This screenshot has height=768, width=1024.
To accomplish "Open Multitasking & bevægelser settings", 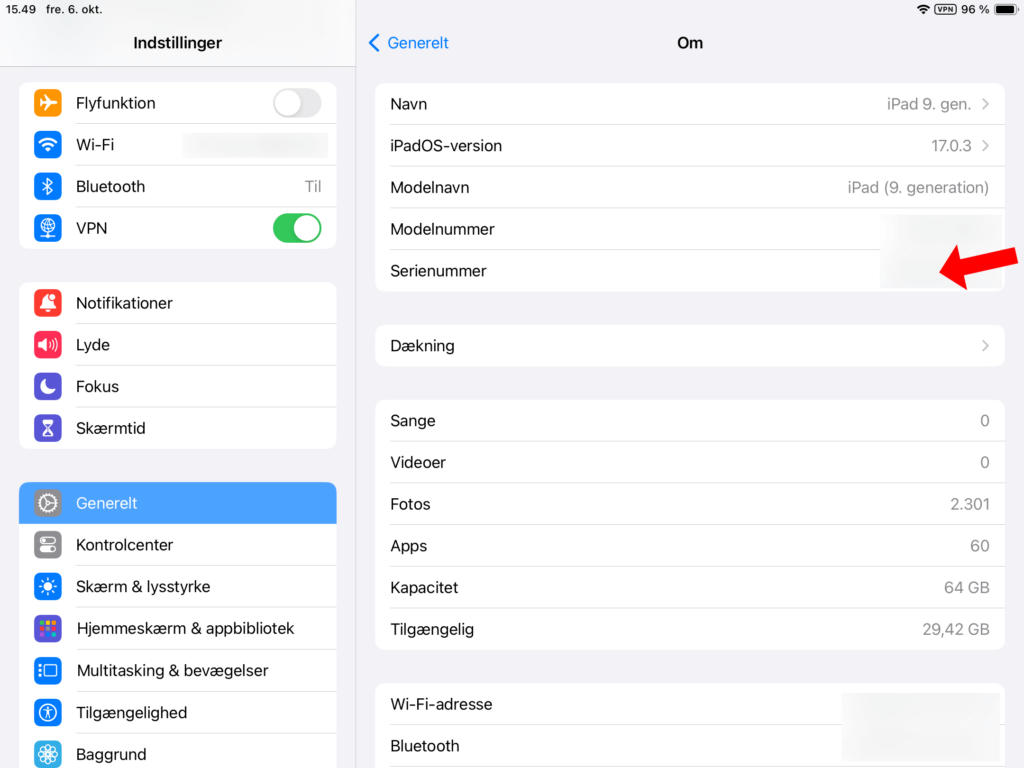I will click(x=178, y=671).
